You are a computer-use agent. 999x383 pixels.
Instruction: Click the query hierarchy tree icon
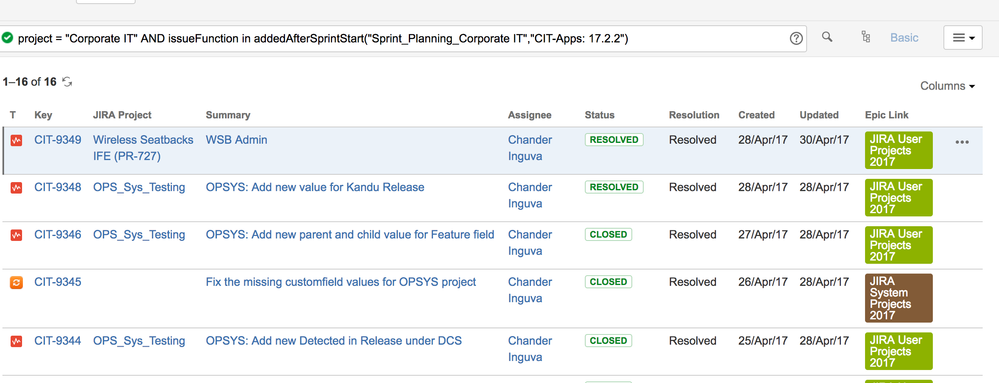point(865,37)
